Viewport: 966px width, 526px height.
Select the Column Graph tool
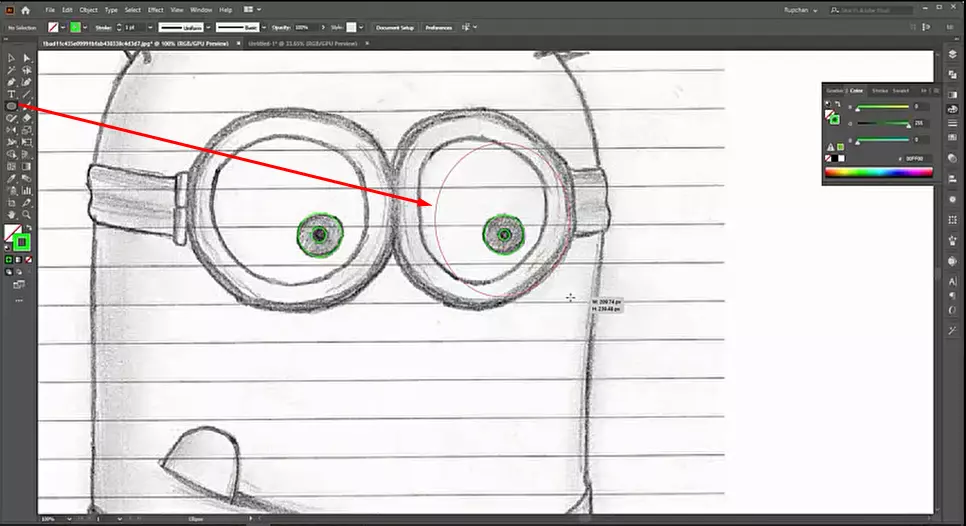coord(26,191)
